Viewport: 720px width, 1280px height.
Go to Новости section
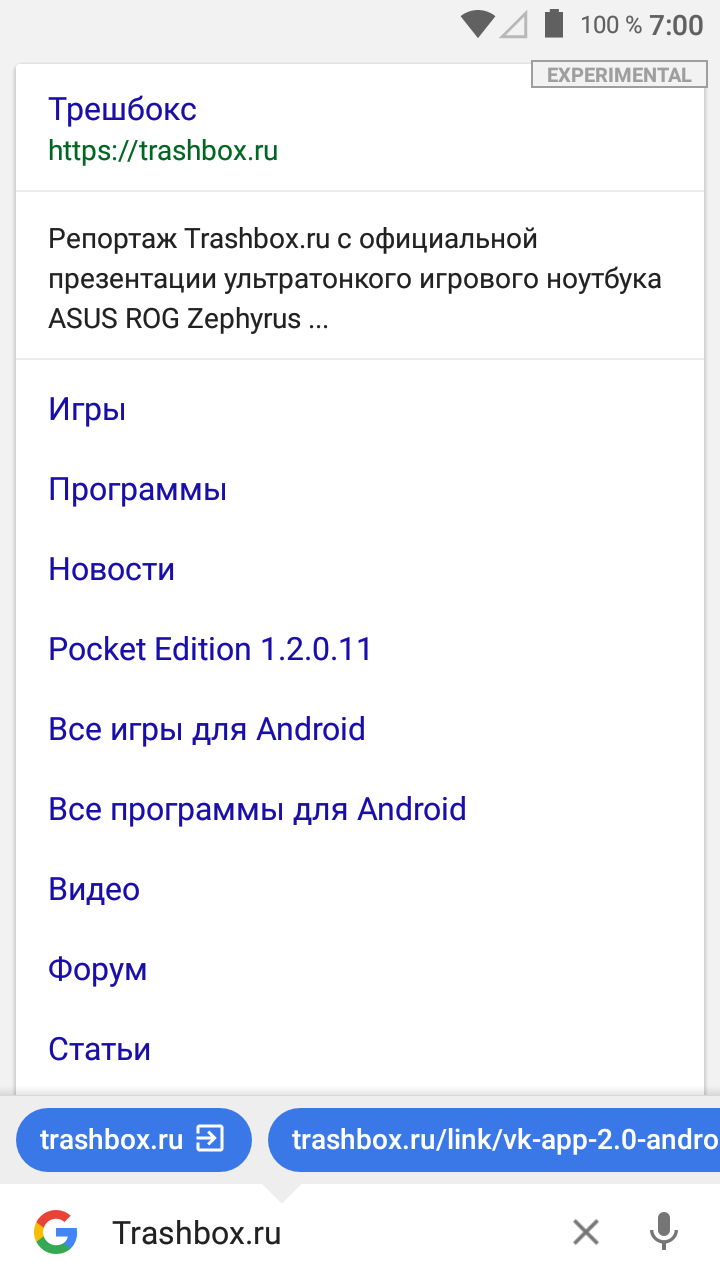[112, 570]
